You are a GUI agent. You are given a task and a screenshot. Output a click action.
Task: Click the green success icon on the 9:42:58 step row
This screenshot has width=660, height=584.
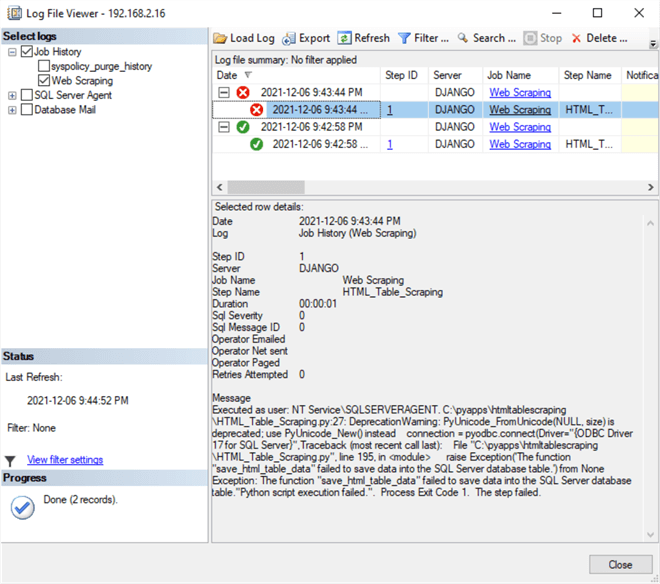click(256, 144)
